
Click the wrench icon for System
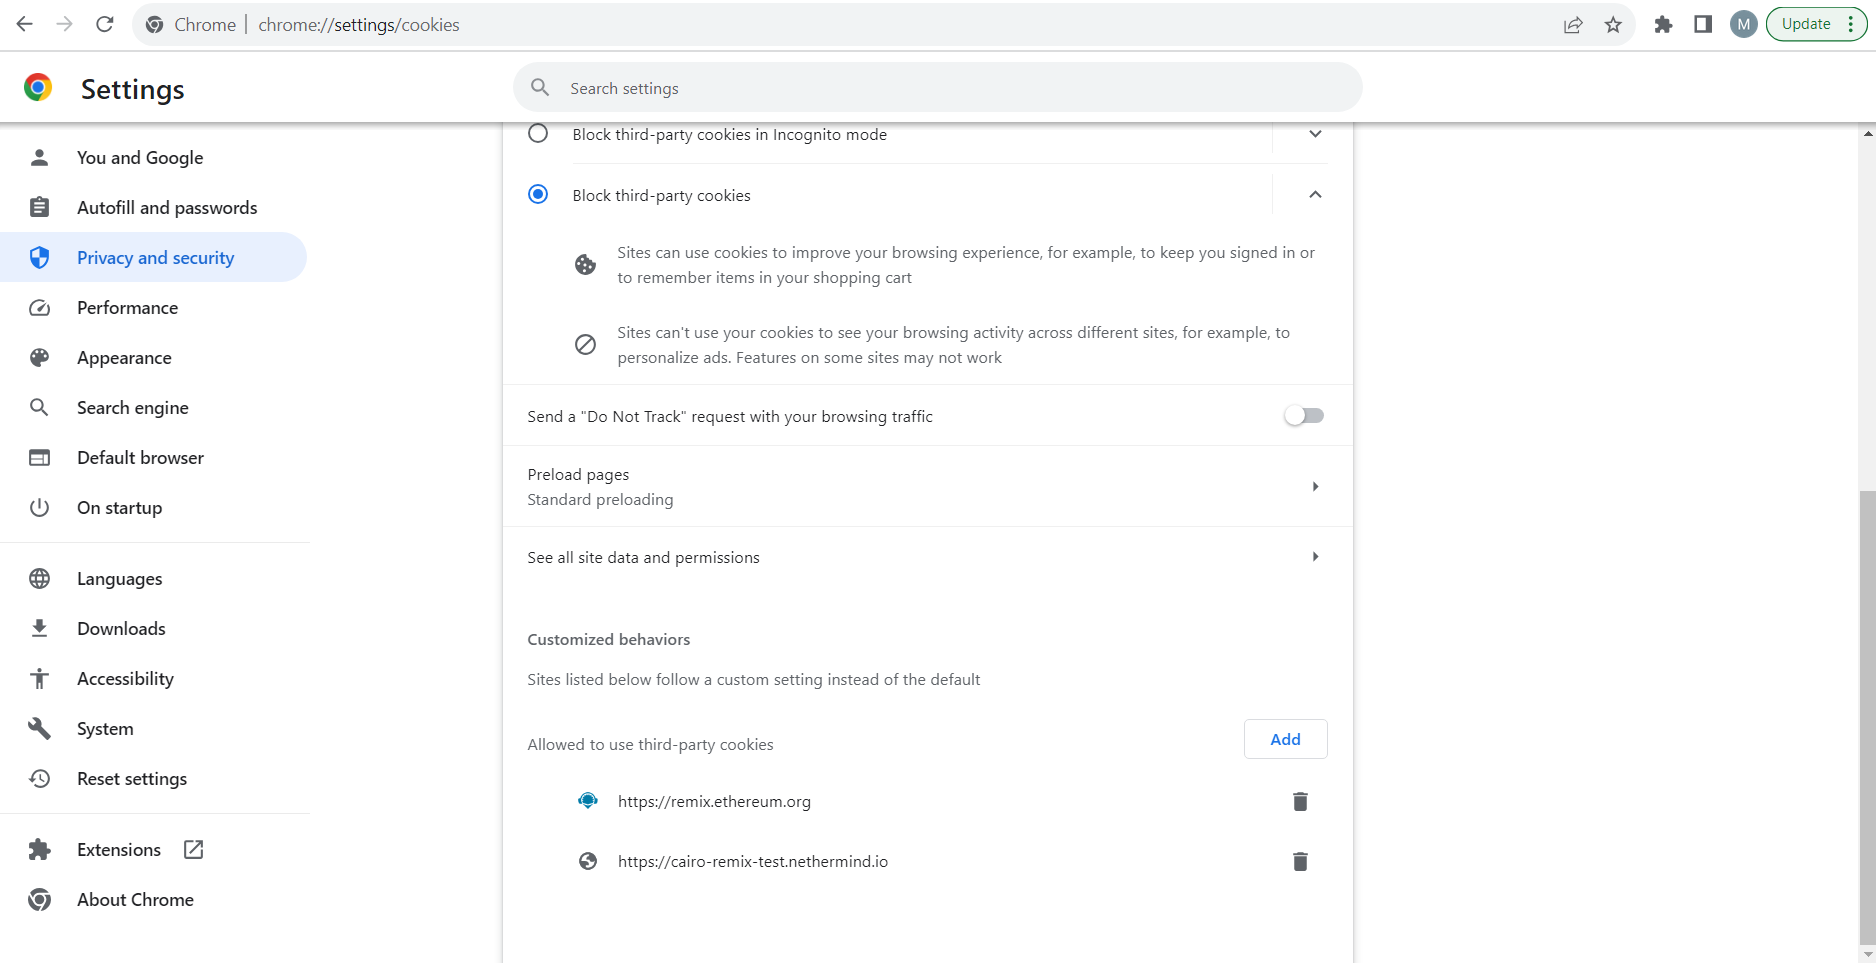pyautogui.click(x=39, y=728)
